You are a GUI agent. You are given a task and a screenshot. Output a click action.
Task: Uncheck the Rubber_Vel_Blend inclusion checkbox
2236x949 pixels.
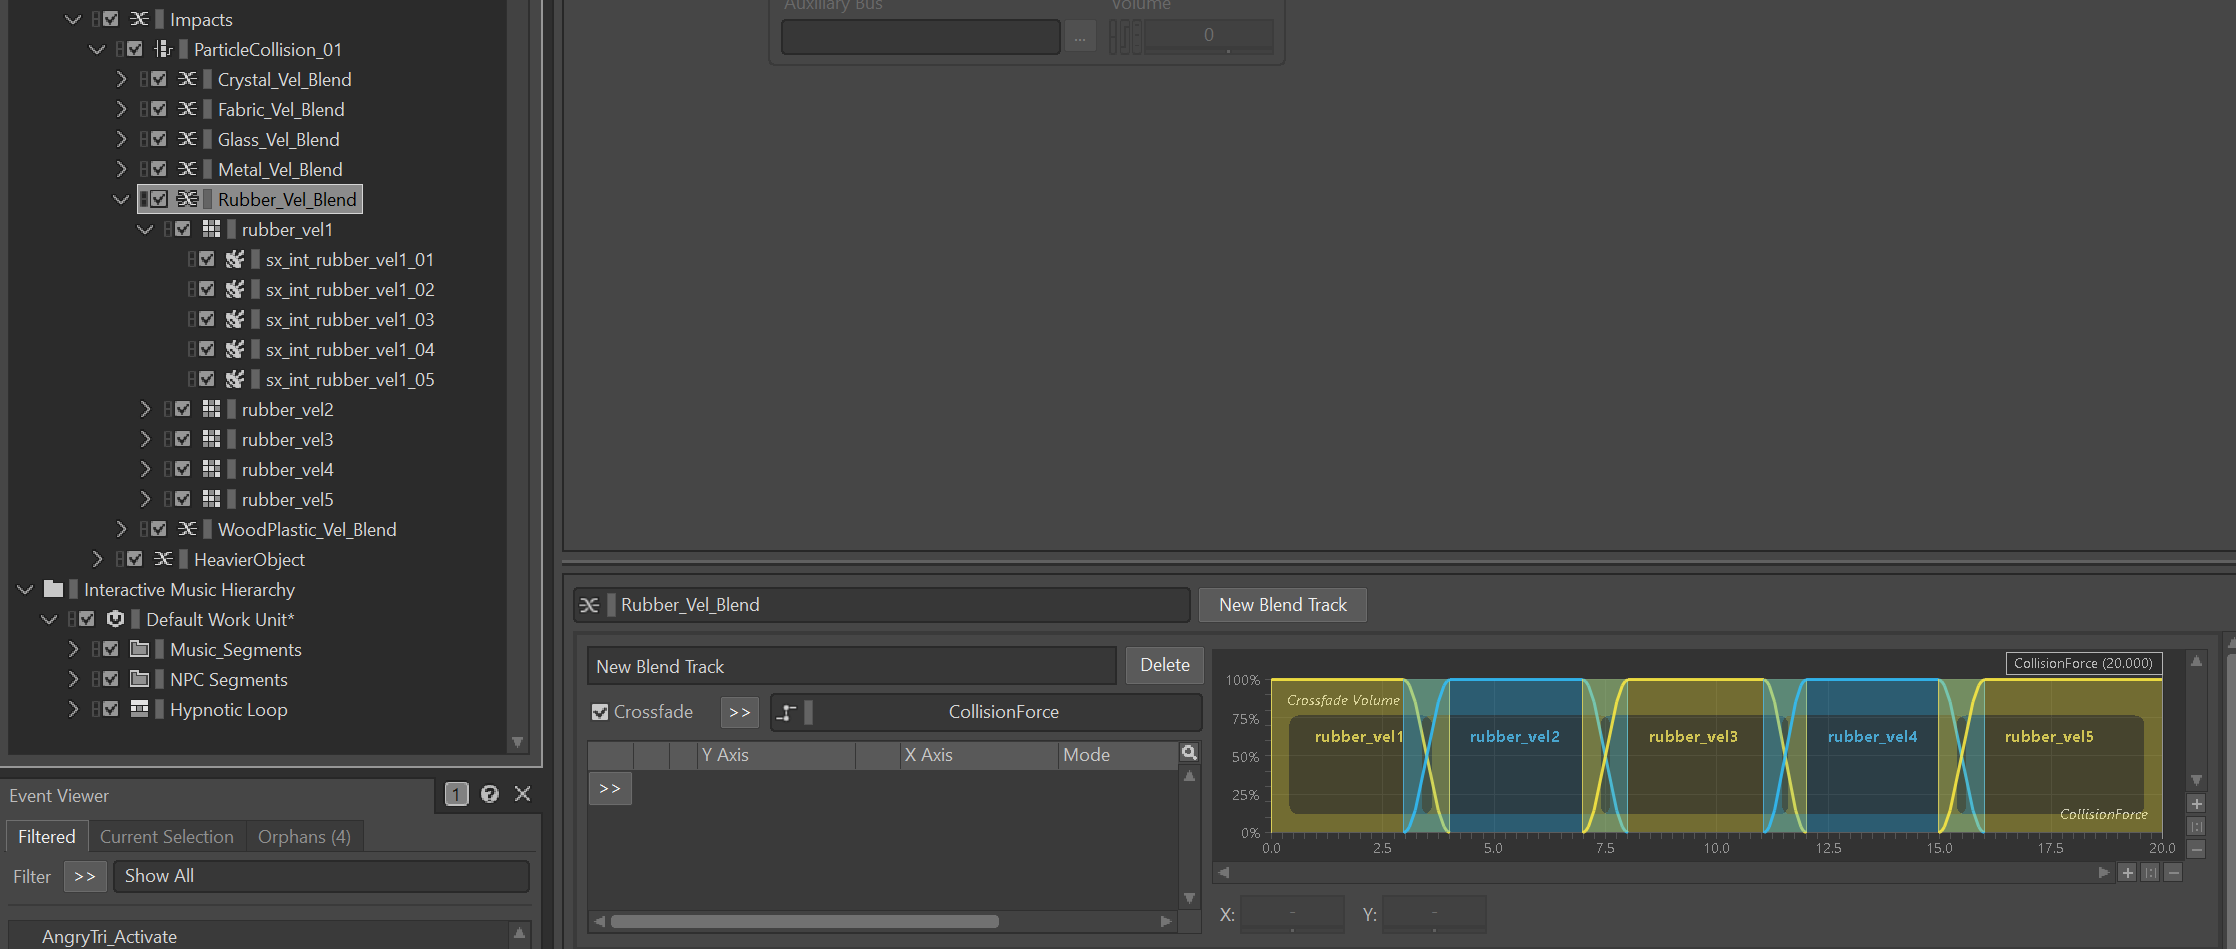tap(159, 199)
